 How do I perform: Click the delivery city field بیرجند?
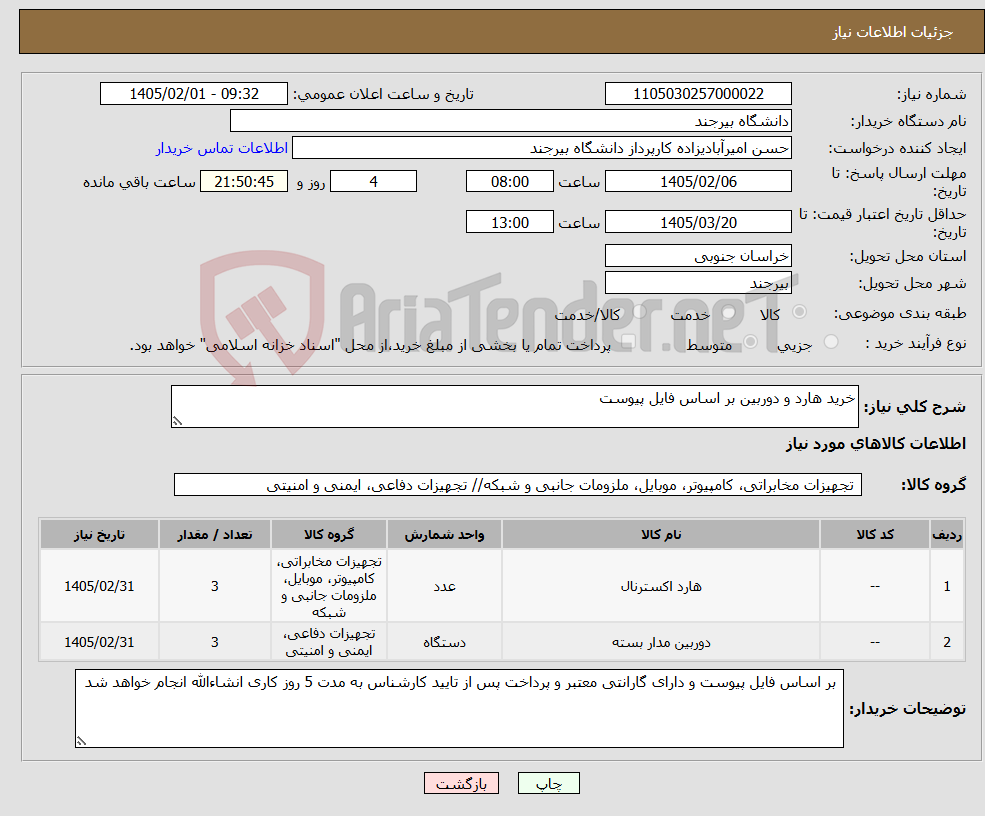coord(698,283)
